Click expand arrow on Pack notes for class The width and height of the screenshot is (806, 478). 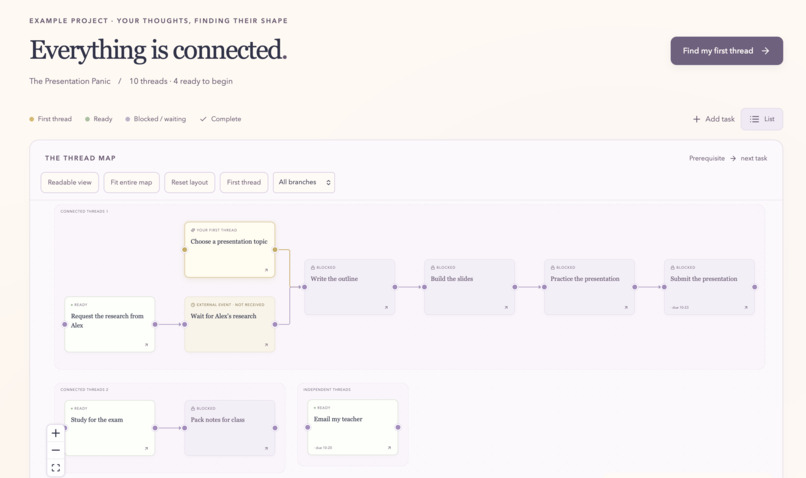[266, 448]
